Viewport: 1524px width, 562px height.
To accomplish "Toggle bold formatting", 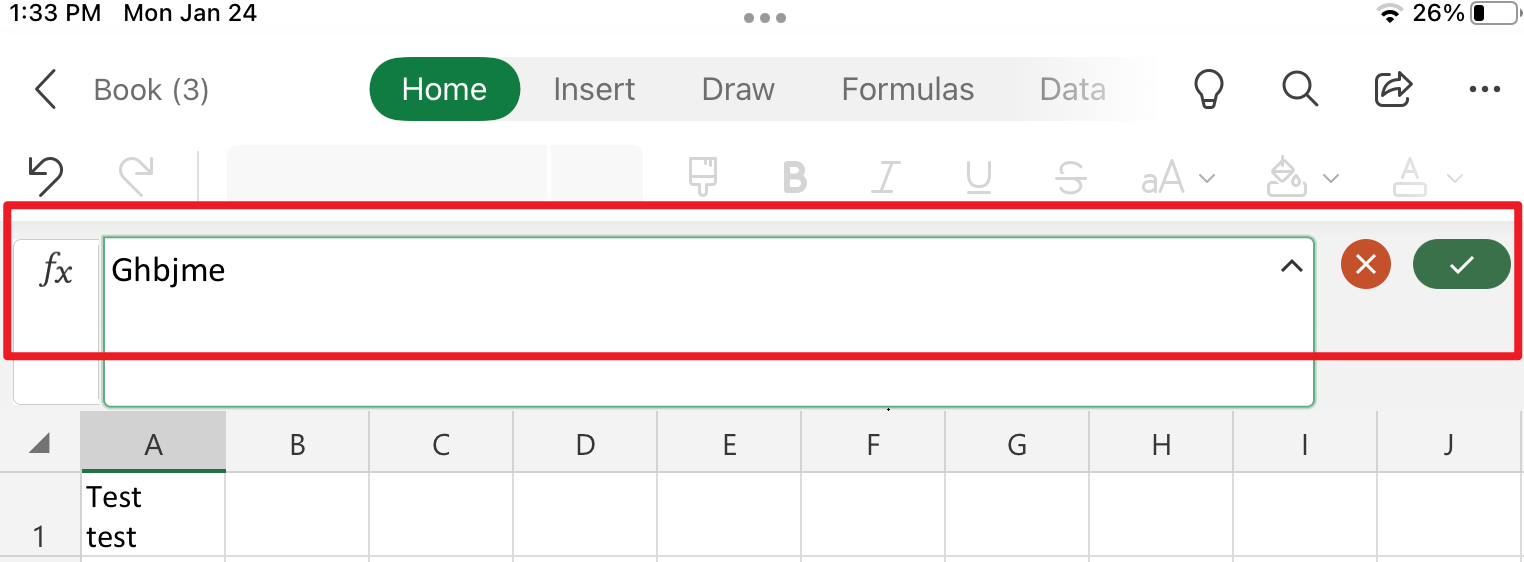I will (x=795, y=178).
